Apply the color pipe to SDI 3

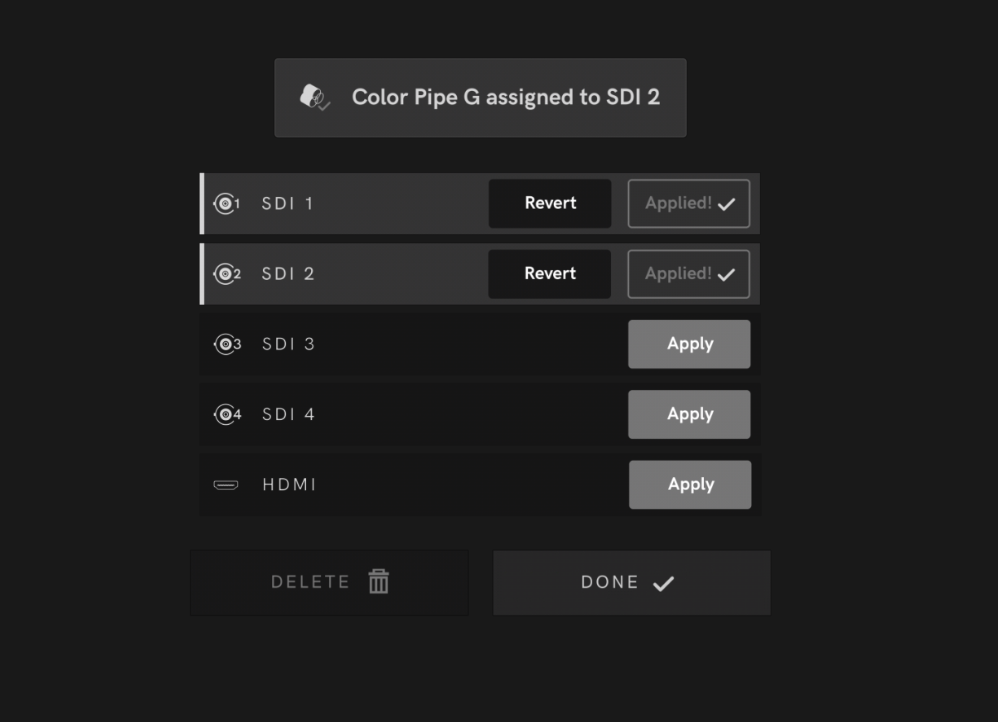(x=689, y=344)
